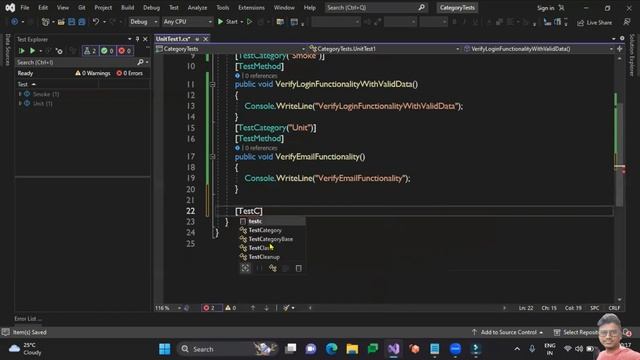The height and width of the screenshot is (360, 640).
Task: Click the Start debugging button
Action: 228,22
